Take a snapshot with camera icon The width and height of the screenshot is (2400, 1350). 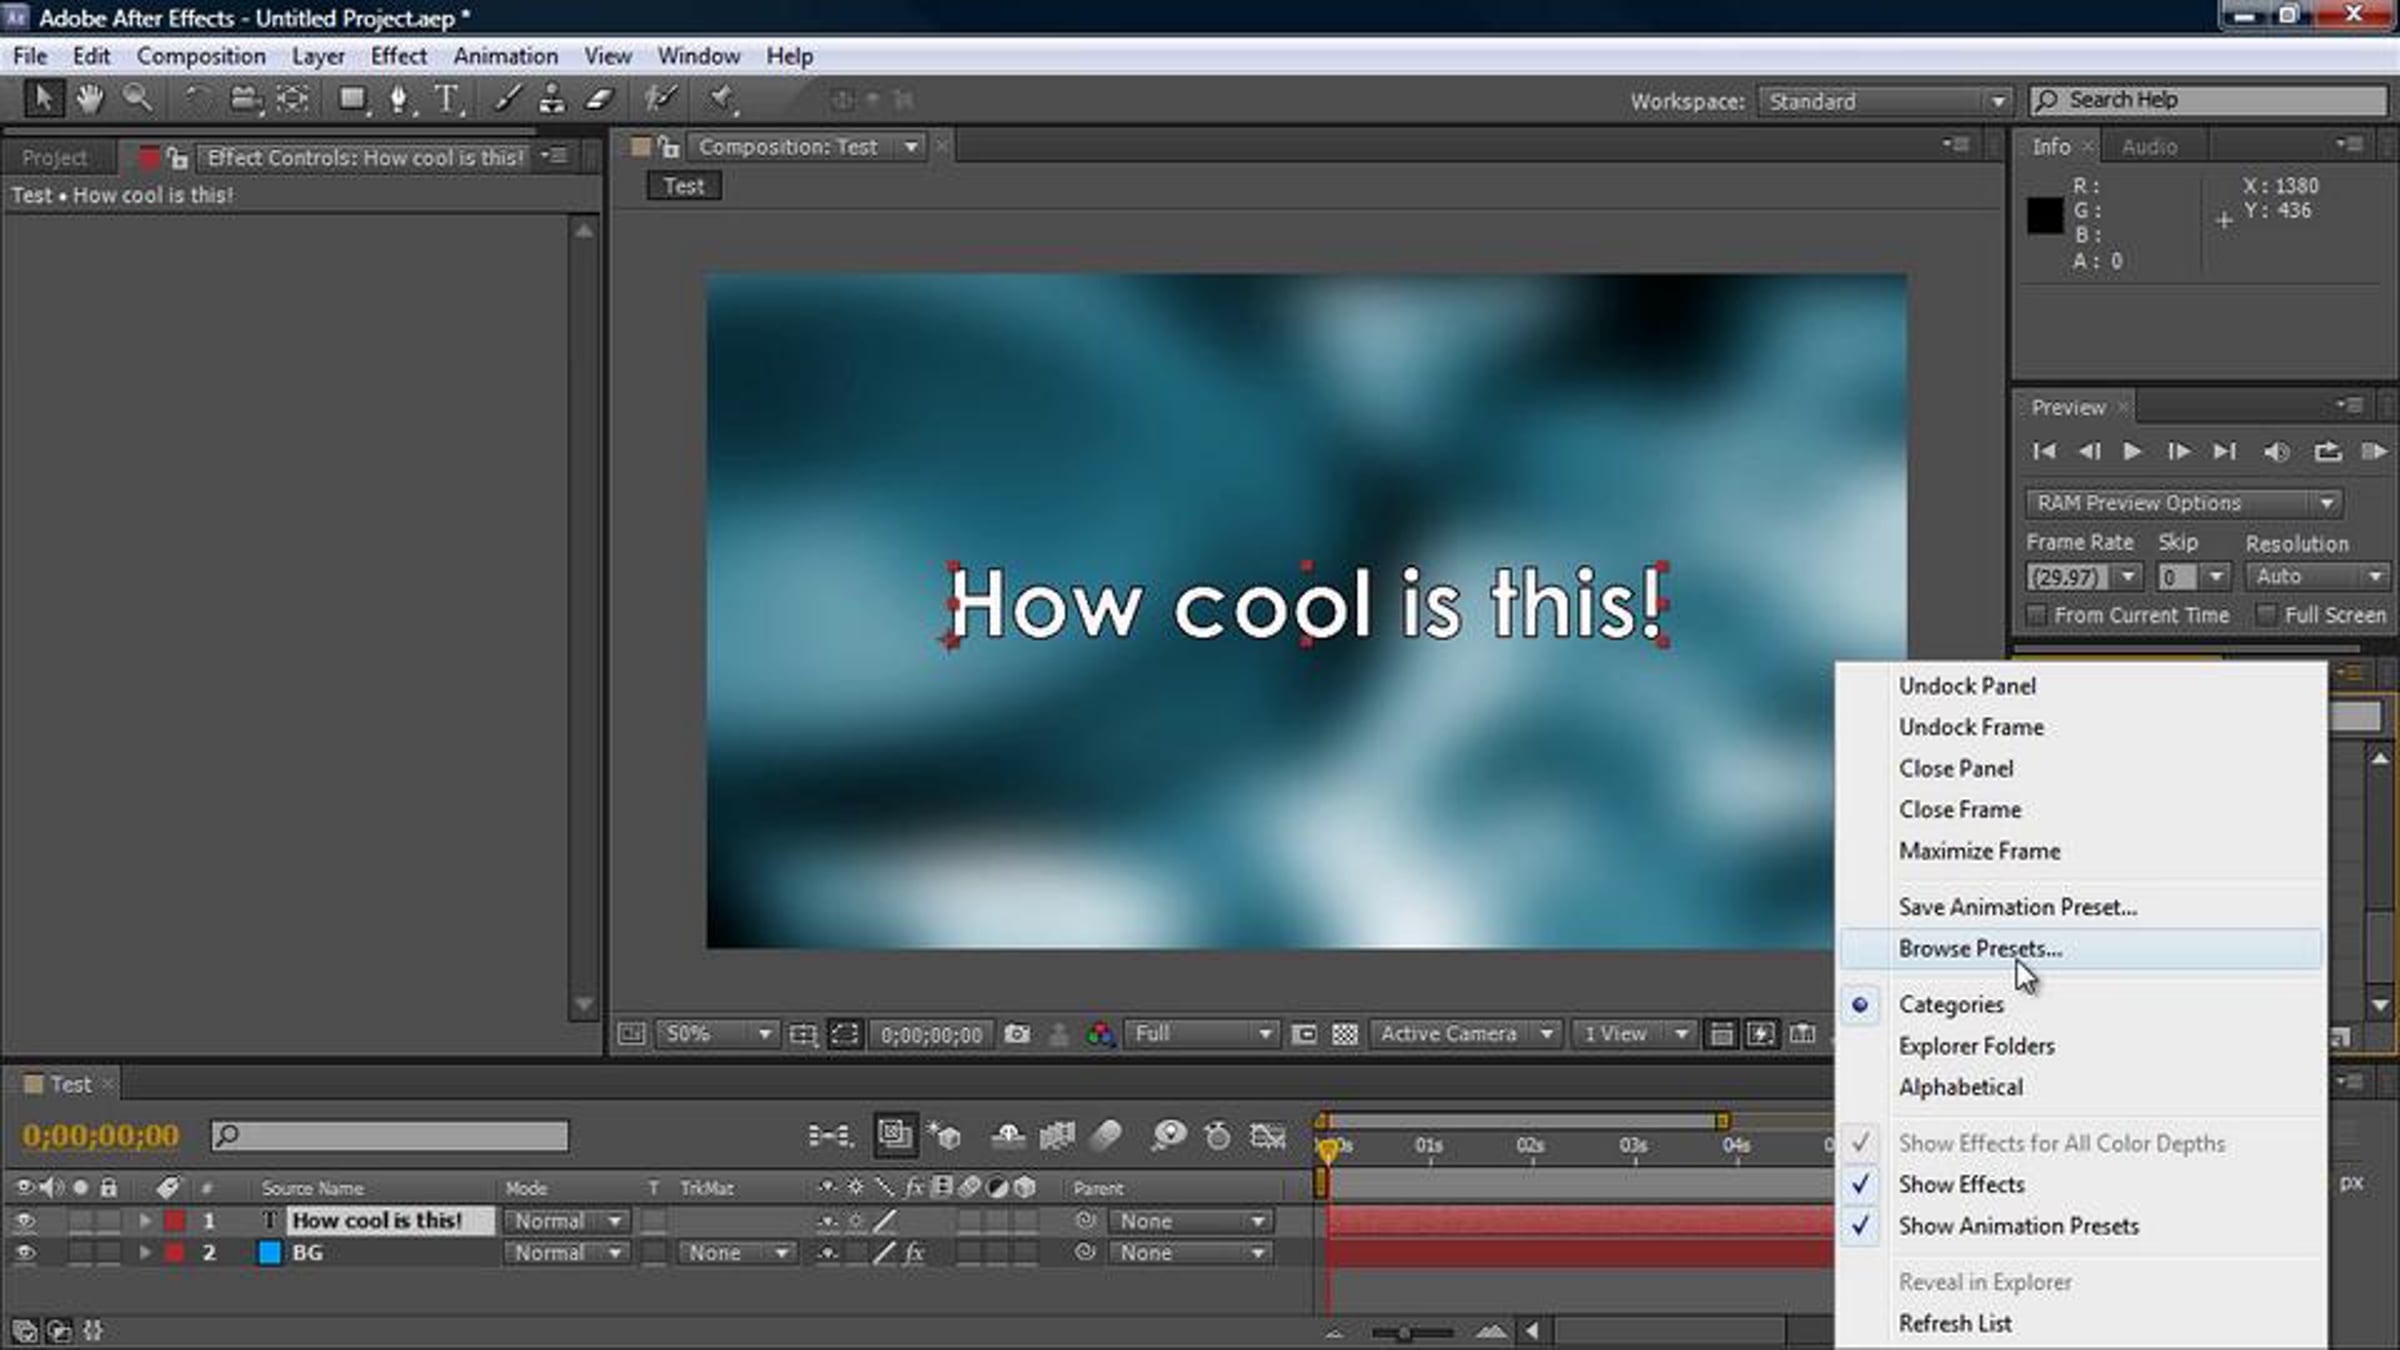pyautogui.click(x=1017, y=1033)
